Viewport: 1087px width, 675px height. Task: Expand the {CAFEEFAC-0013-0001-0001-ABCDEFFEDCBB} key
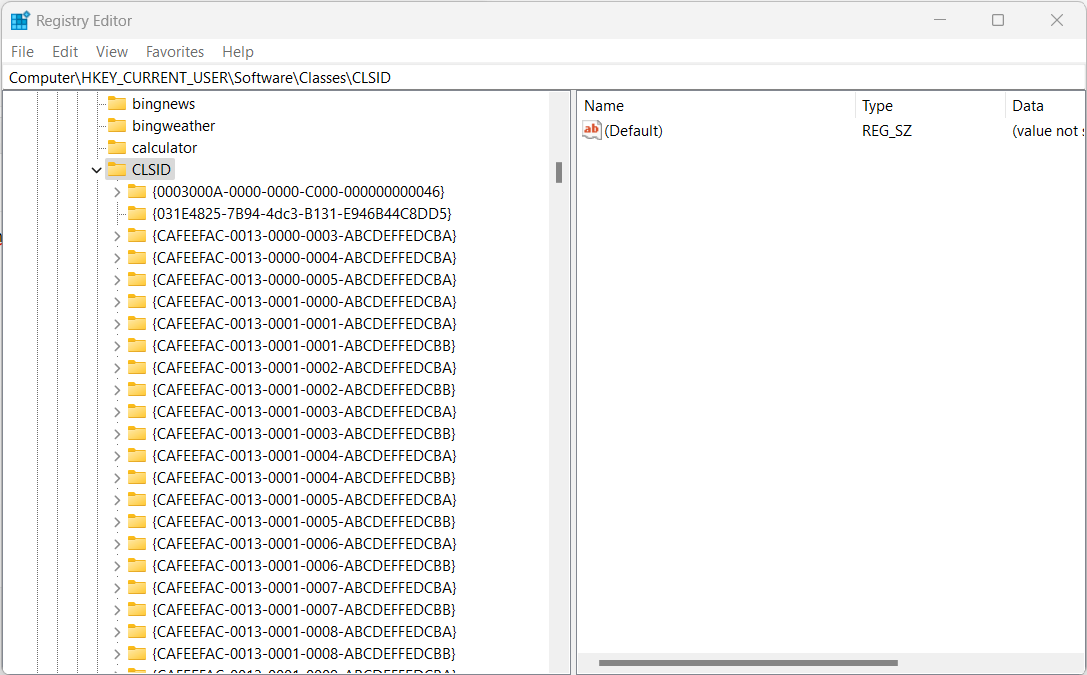(x=117, y=346)
